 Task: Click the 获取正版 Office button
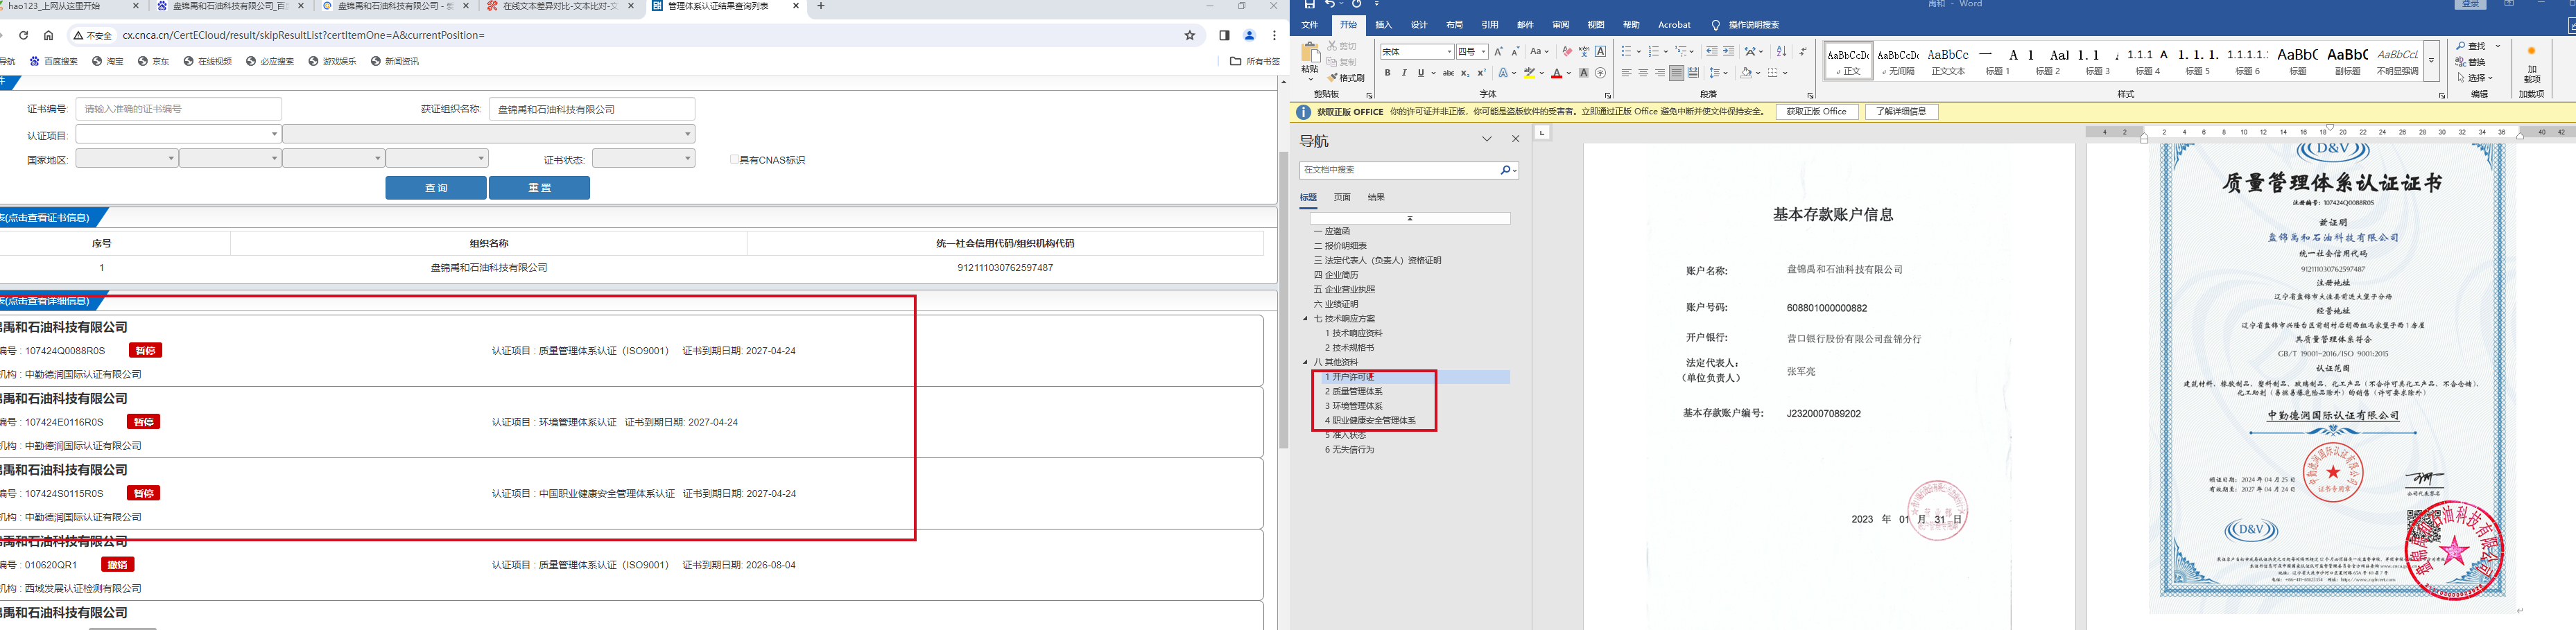point(1817,112)
